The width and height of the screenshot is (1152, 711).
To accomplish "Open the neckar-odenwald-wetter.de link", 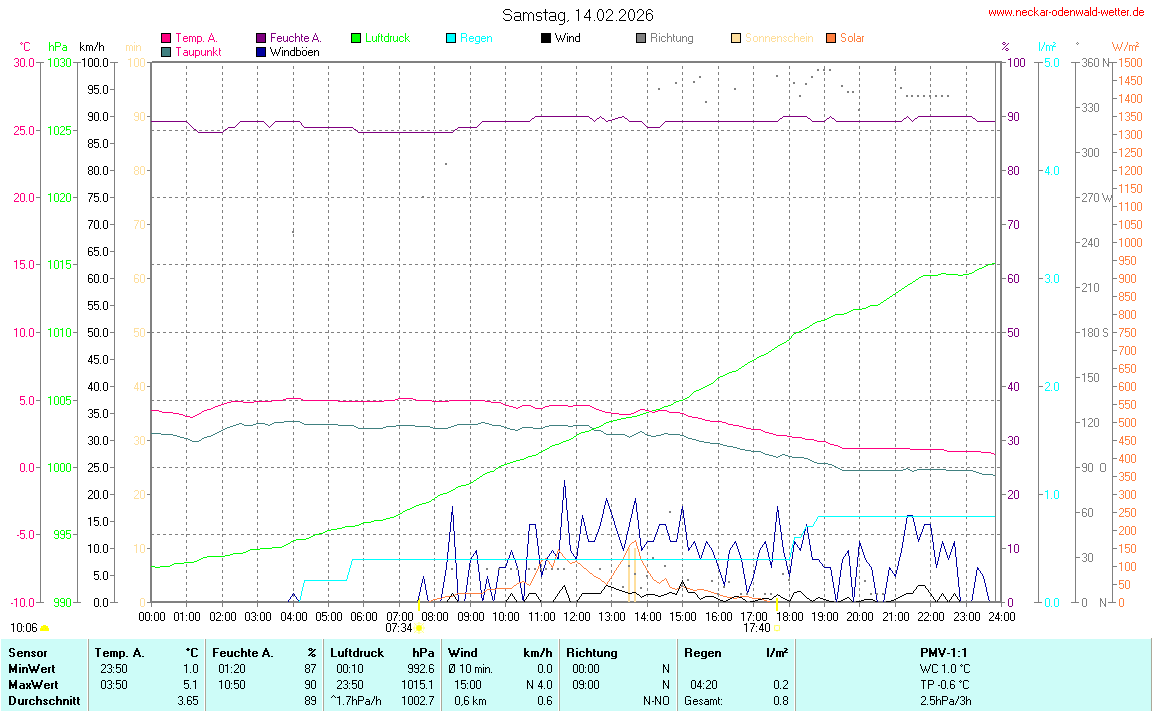I will tap(1065, 12).
